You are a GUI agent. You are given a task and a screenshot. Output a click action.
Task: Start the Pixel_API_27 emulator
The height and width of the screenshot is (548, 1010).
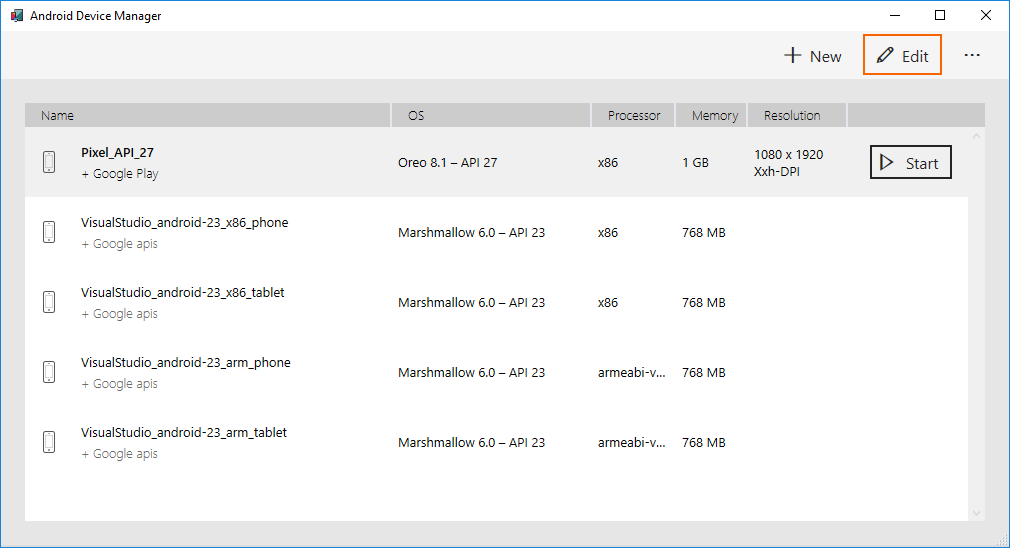[911, 162]
